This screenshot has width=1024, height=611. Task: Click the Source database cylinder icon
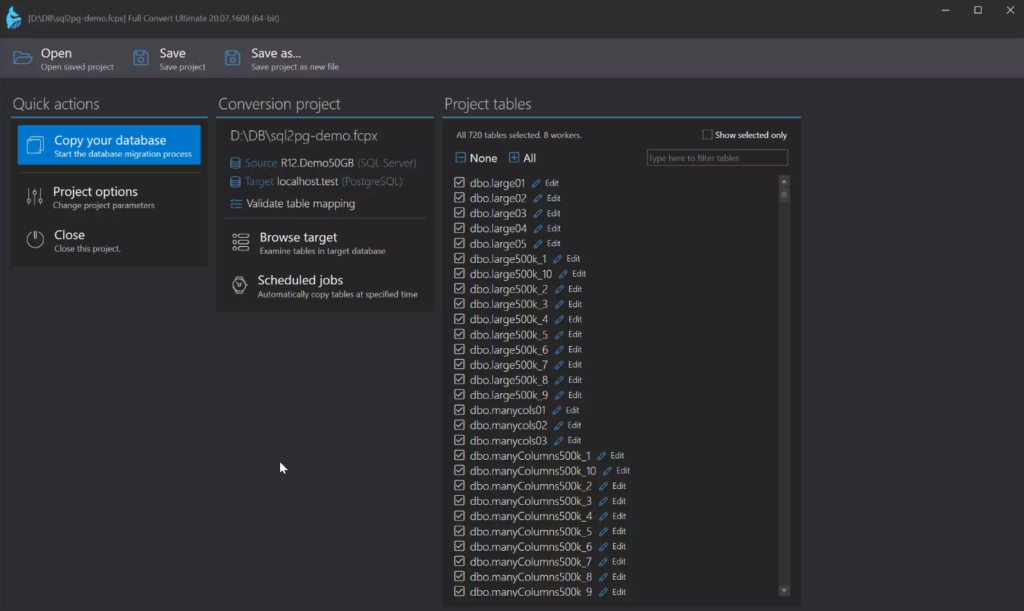(x=235, y=163)
